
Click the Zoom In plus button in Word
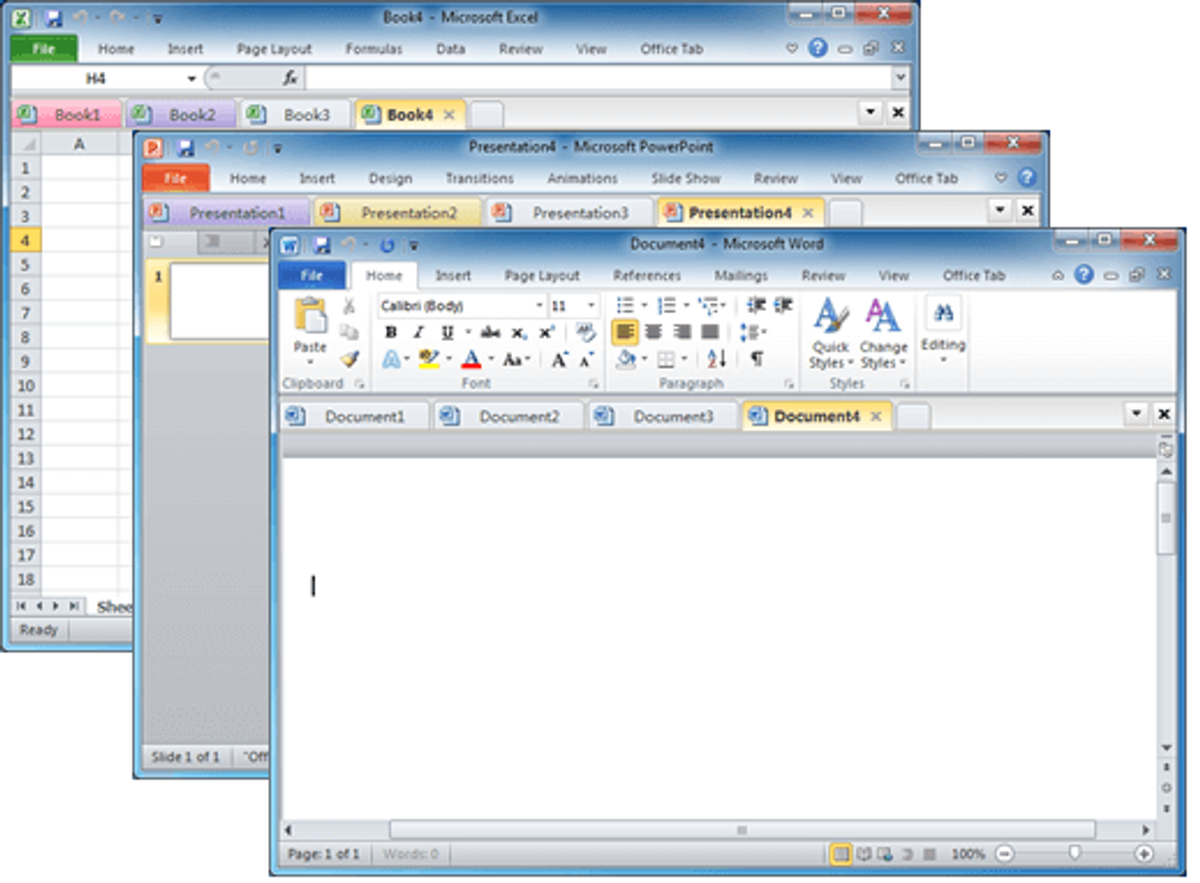click(1144, 854)
